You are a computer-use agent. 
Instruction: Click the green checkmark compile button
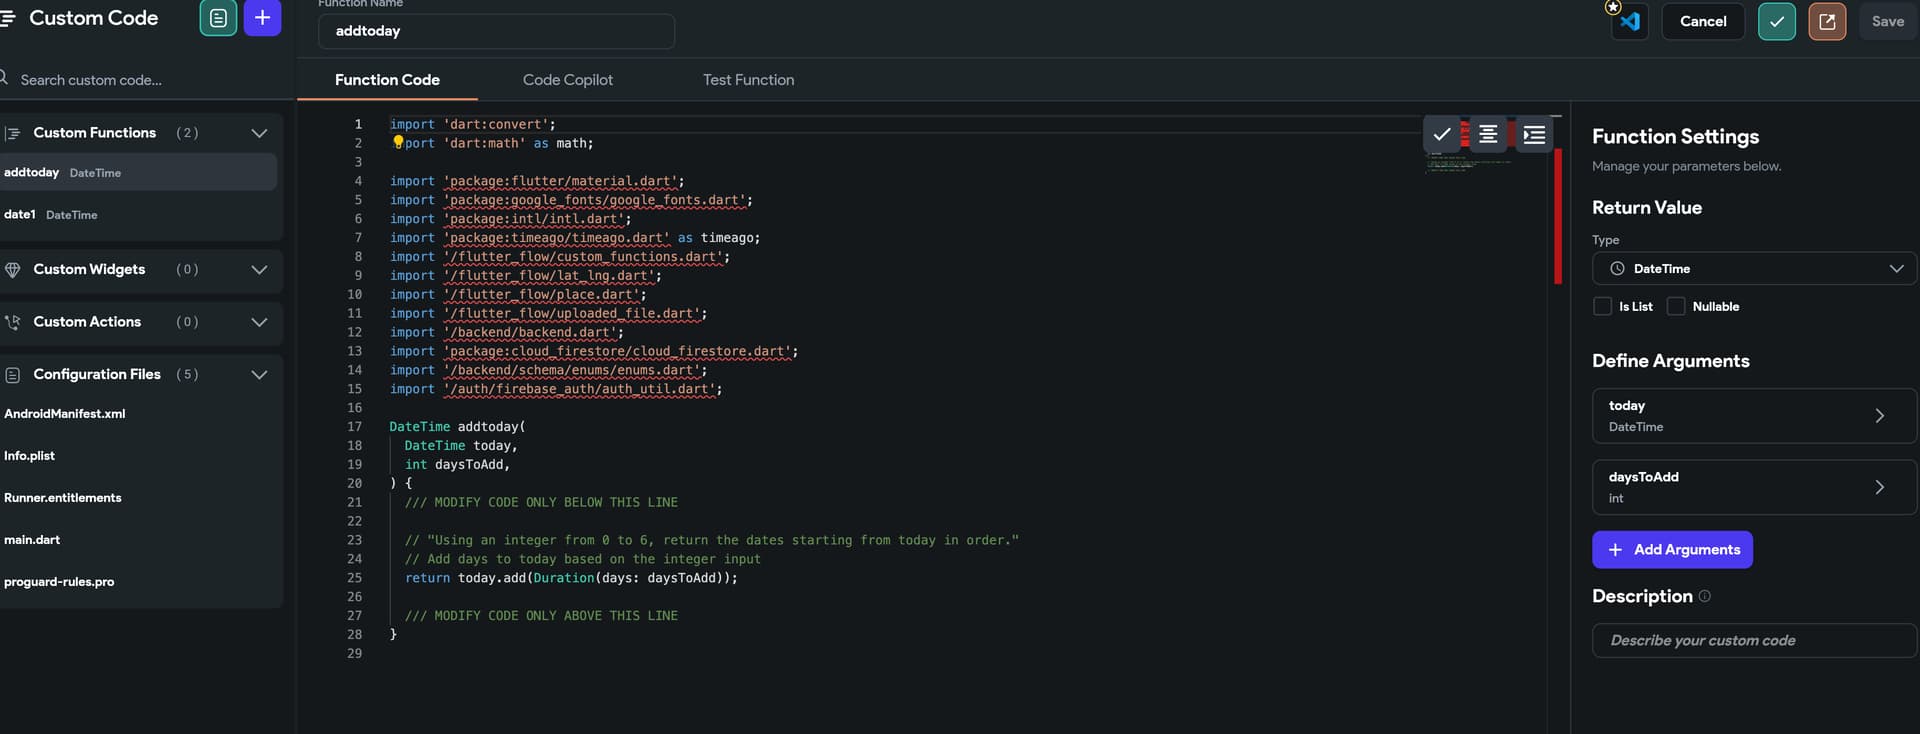click(1777, 21)
